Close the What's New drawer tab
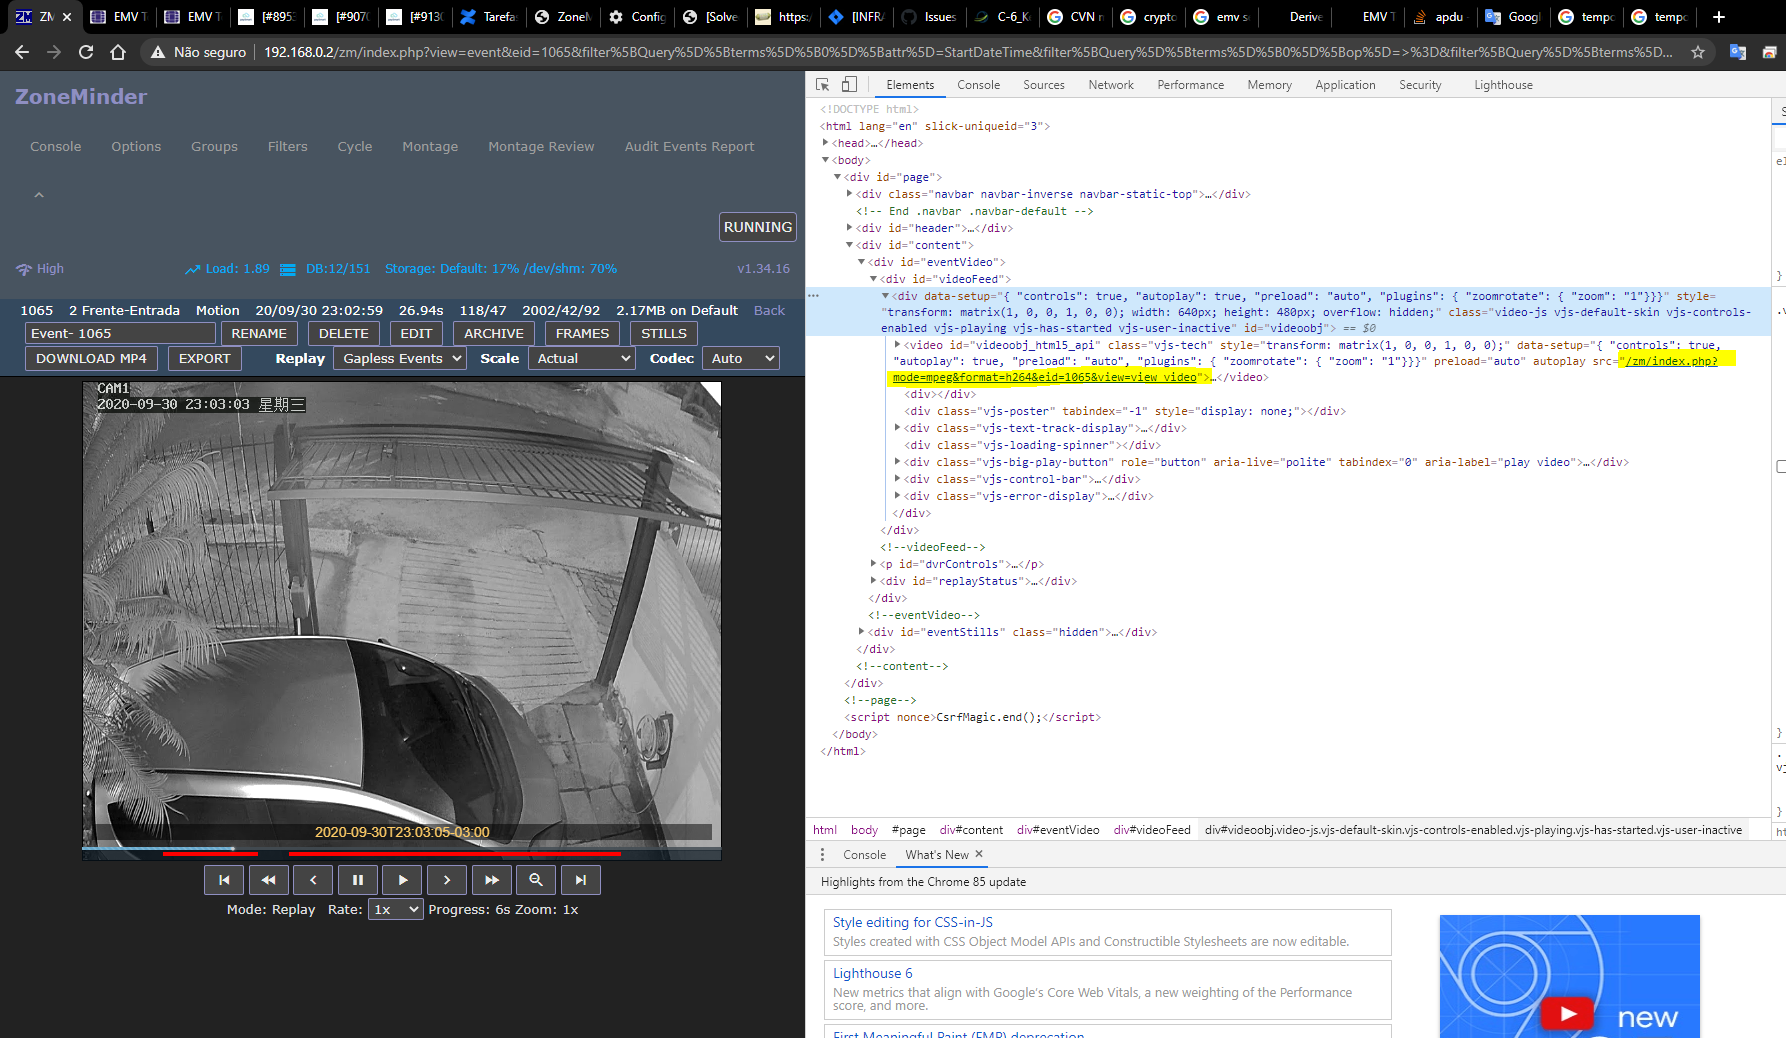 point(979,854)
